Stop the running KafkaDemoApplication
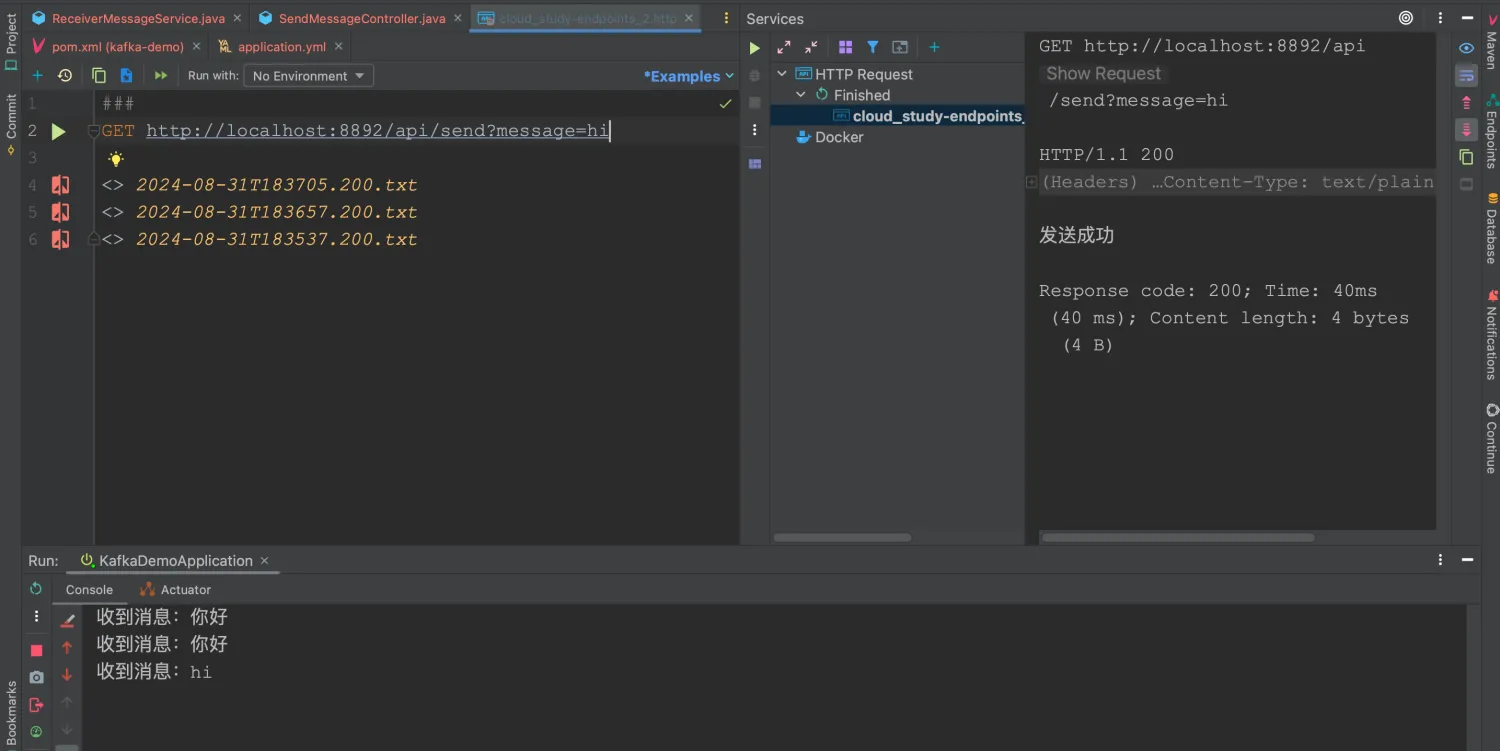Image resolution: width=1500 pixels, height=751 pixels. (37, 650)
